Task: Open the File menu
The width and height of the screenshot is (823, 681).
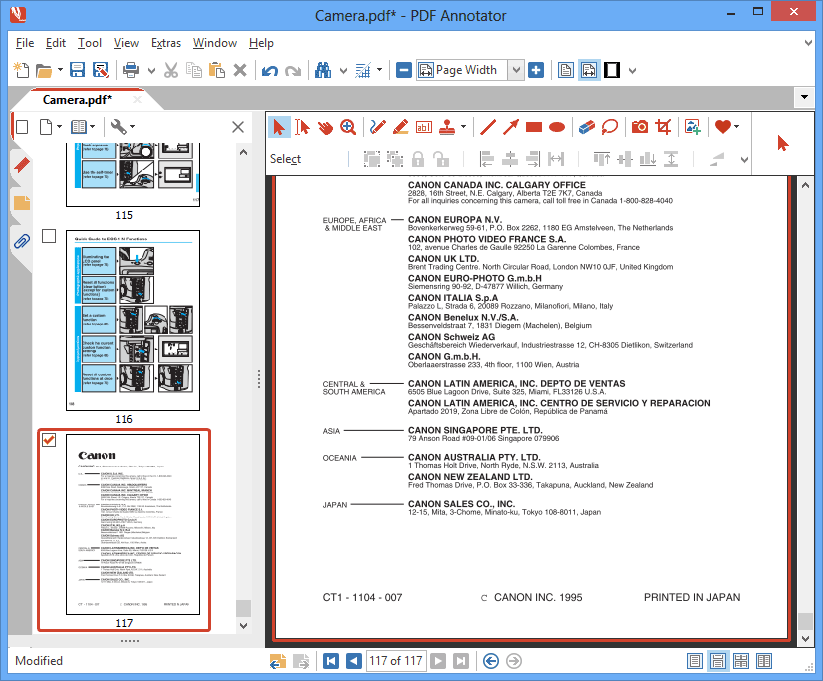Action: pos(25,43)
